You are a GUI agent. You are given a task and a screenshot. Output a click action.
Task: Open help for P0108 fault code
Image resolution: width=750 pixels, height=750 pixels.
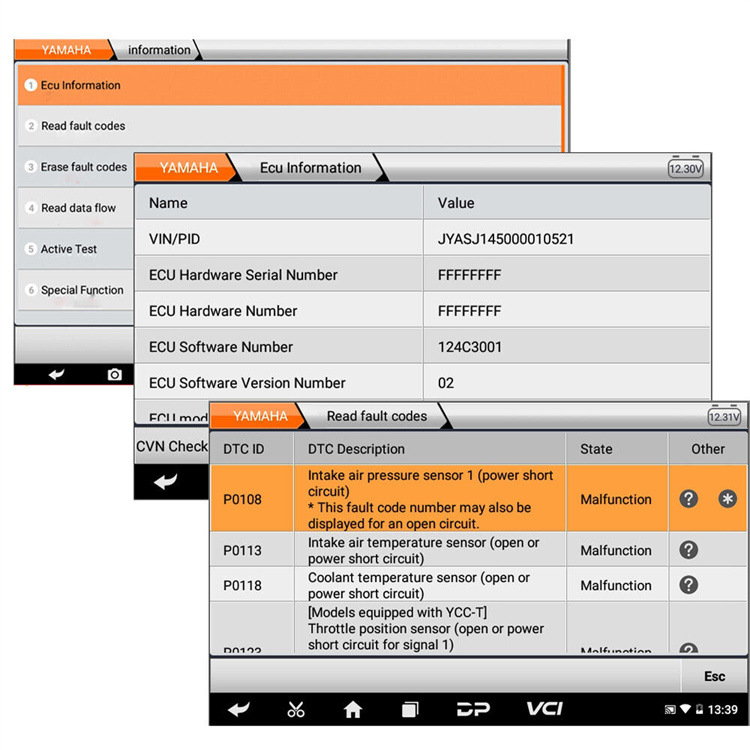tap(688, 499)
